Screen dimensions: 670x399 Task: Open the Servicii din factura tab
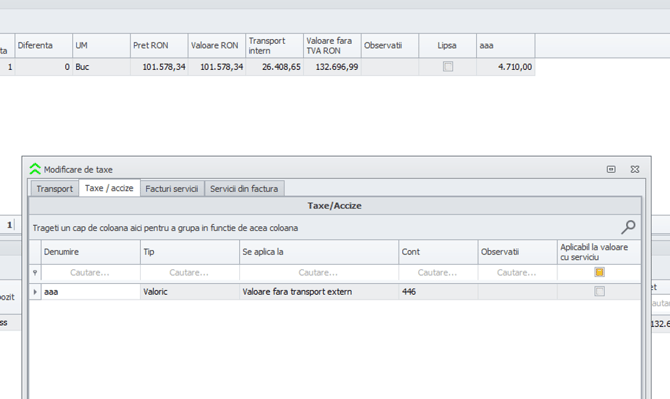tap(244, 189)
